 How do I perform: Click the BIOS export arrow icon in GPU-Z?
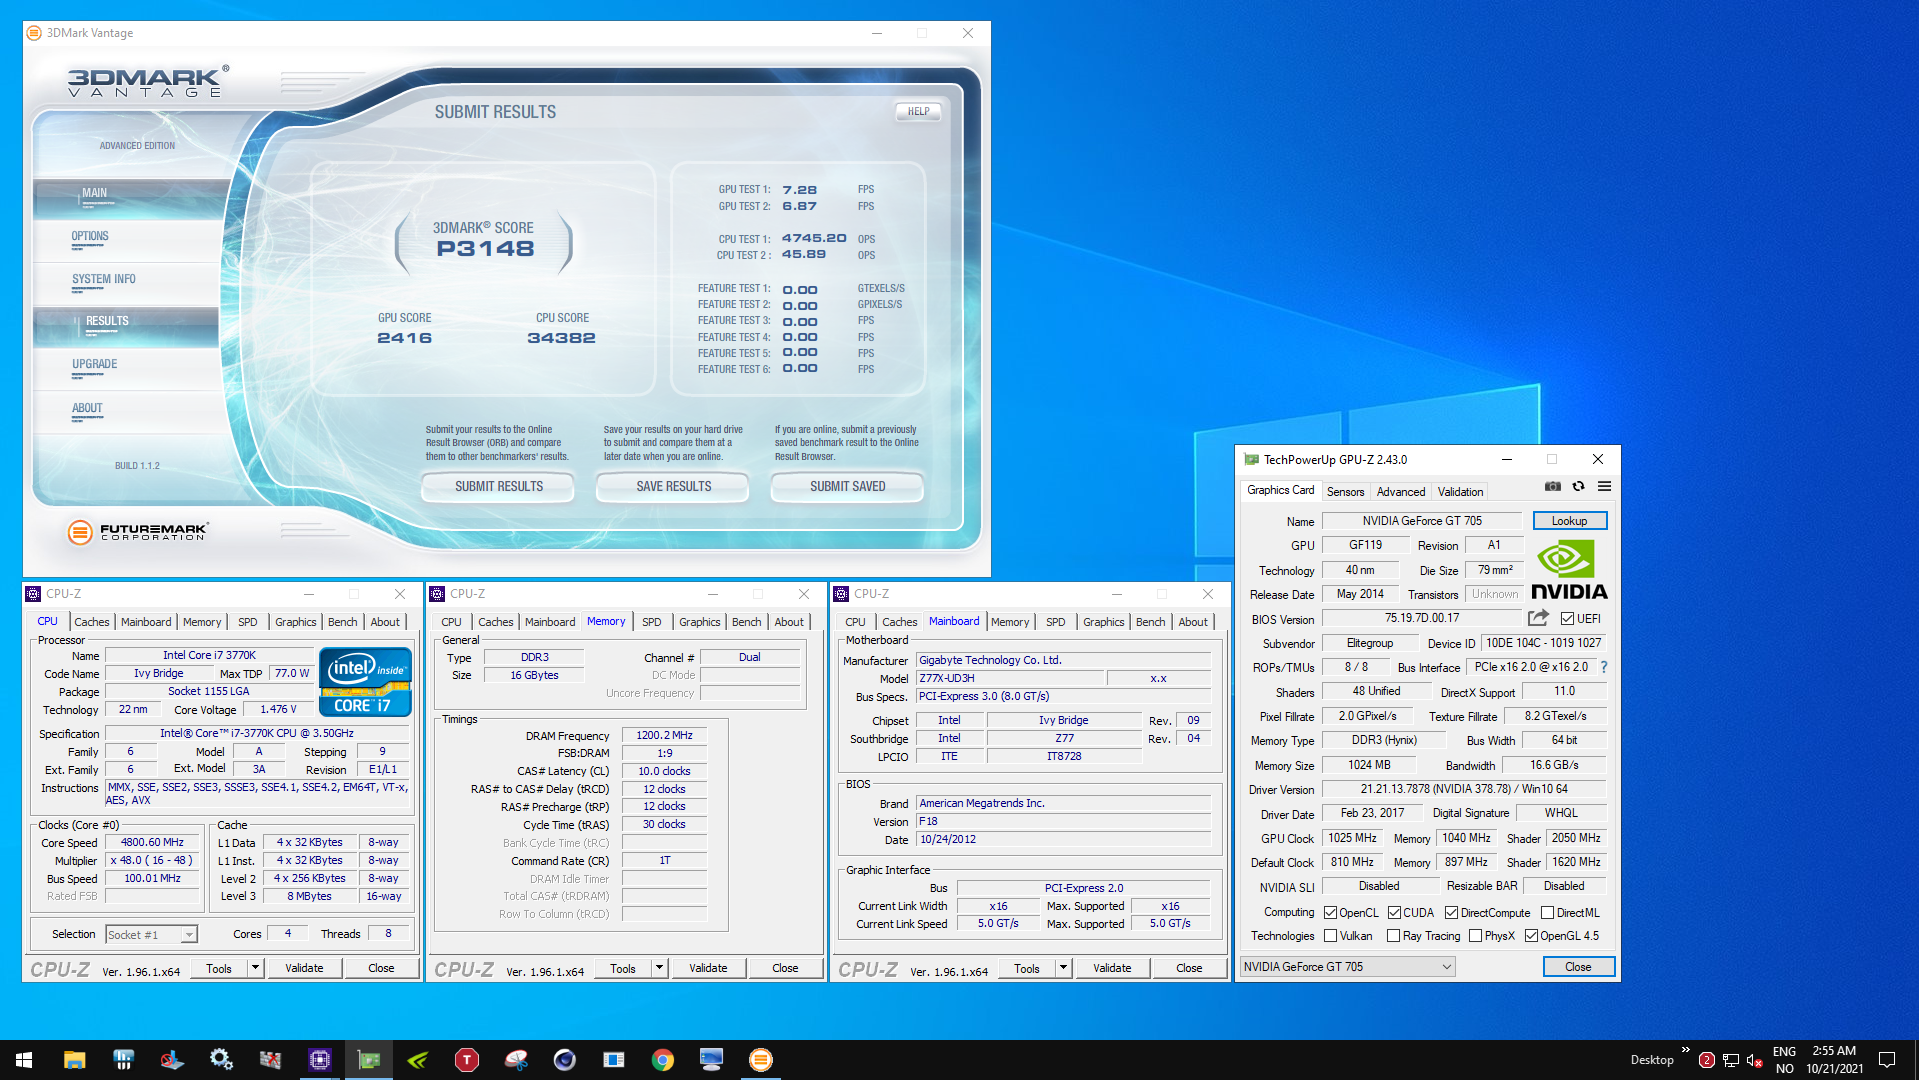1538,618
